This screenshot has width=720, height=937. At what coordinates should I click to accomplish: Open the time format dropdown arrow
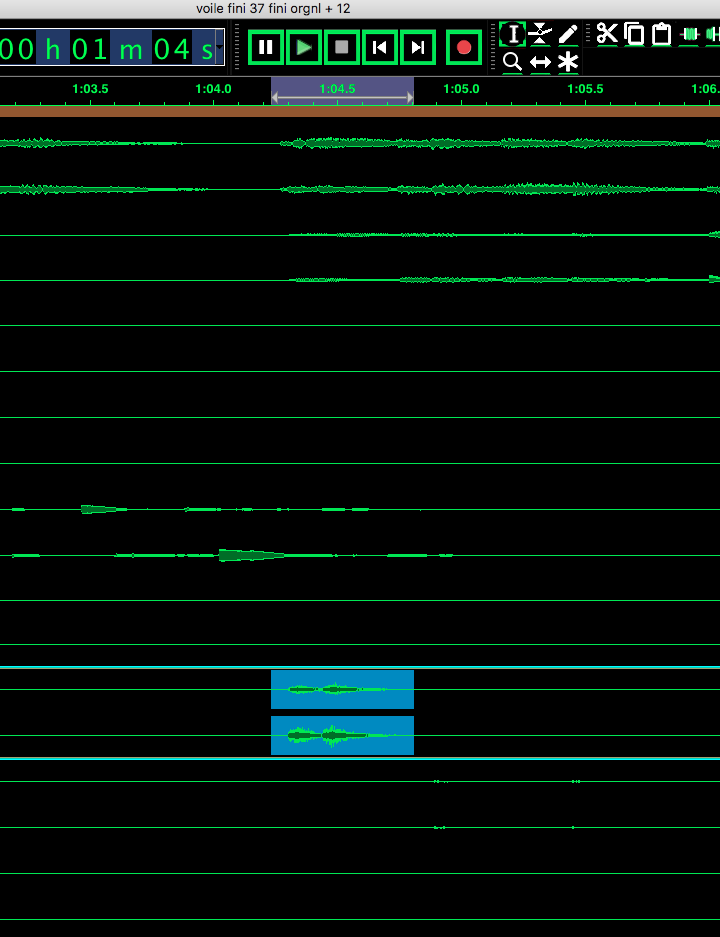[x=220, y=48]
